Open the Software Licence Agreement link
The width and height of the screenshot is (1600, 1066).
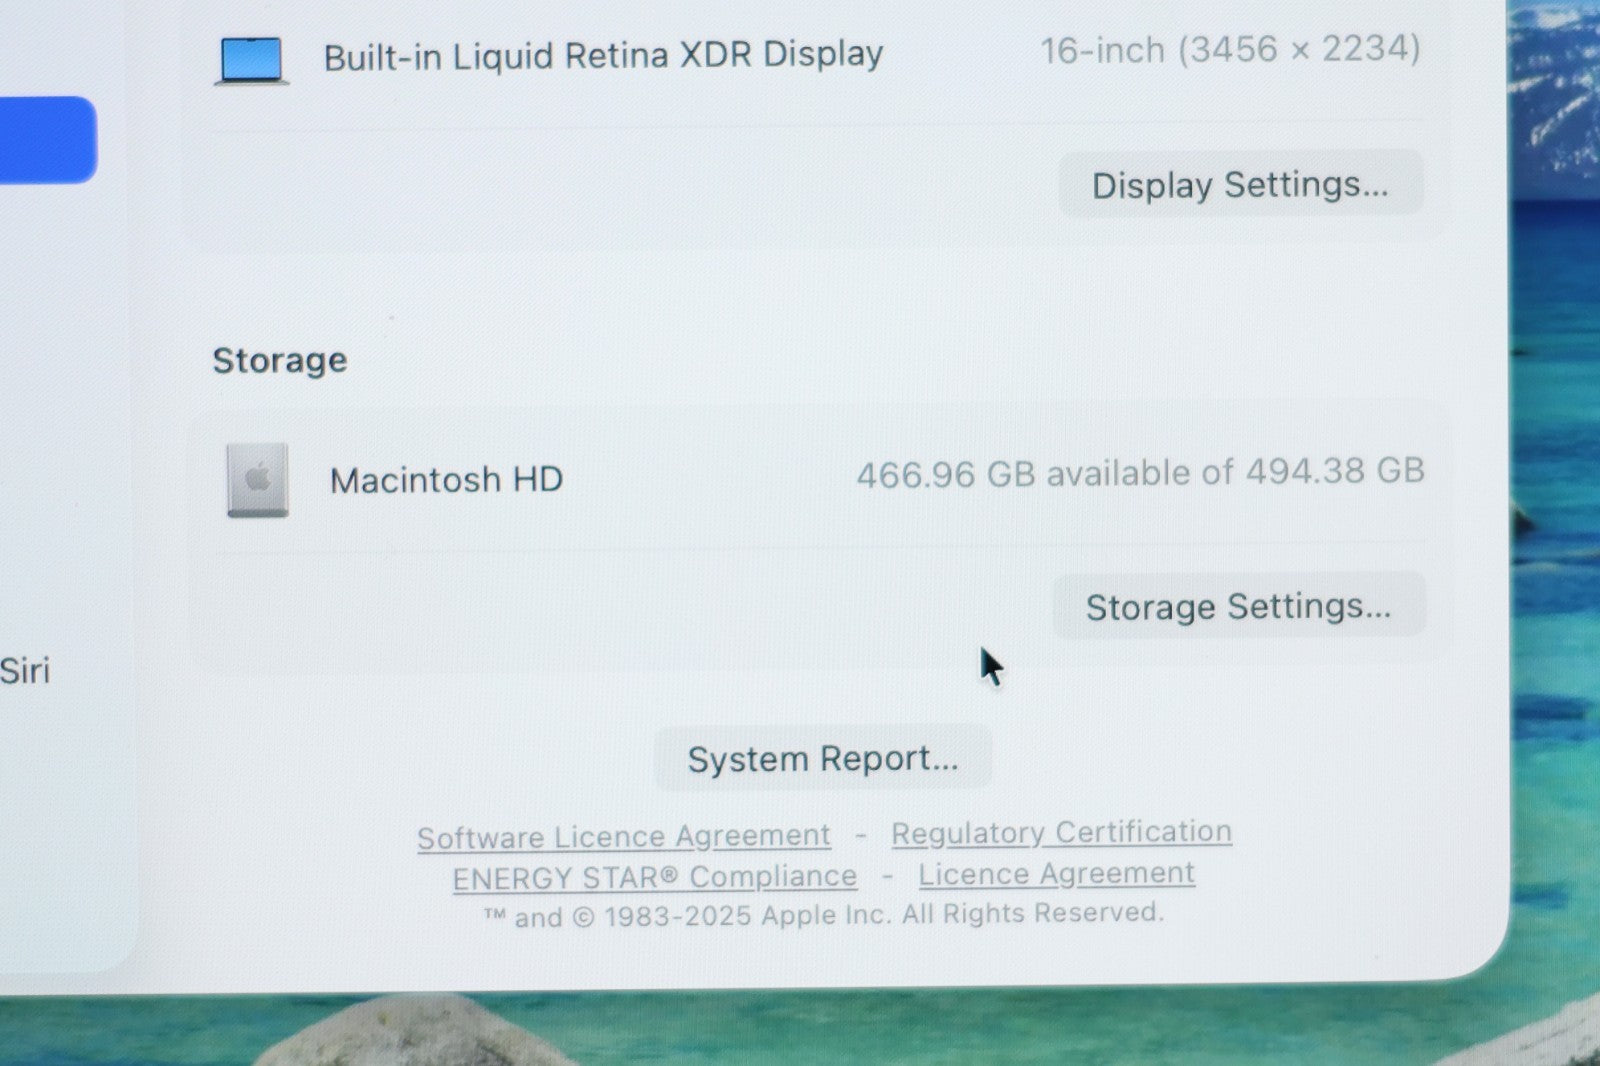click(x=623, y=836)
